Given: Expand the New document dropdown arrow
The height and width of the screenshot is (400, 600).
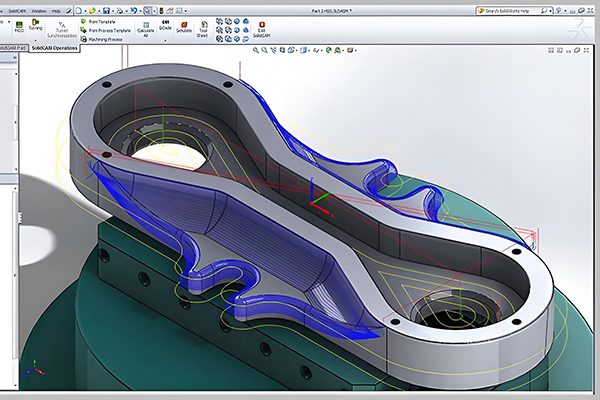Looking at the screenshot, I should (85, 11).
